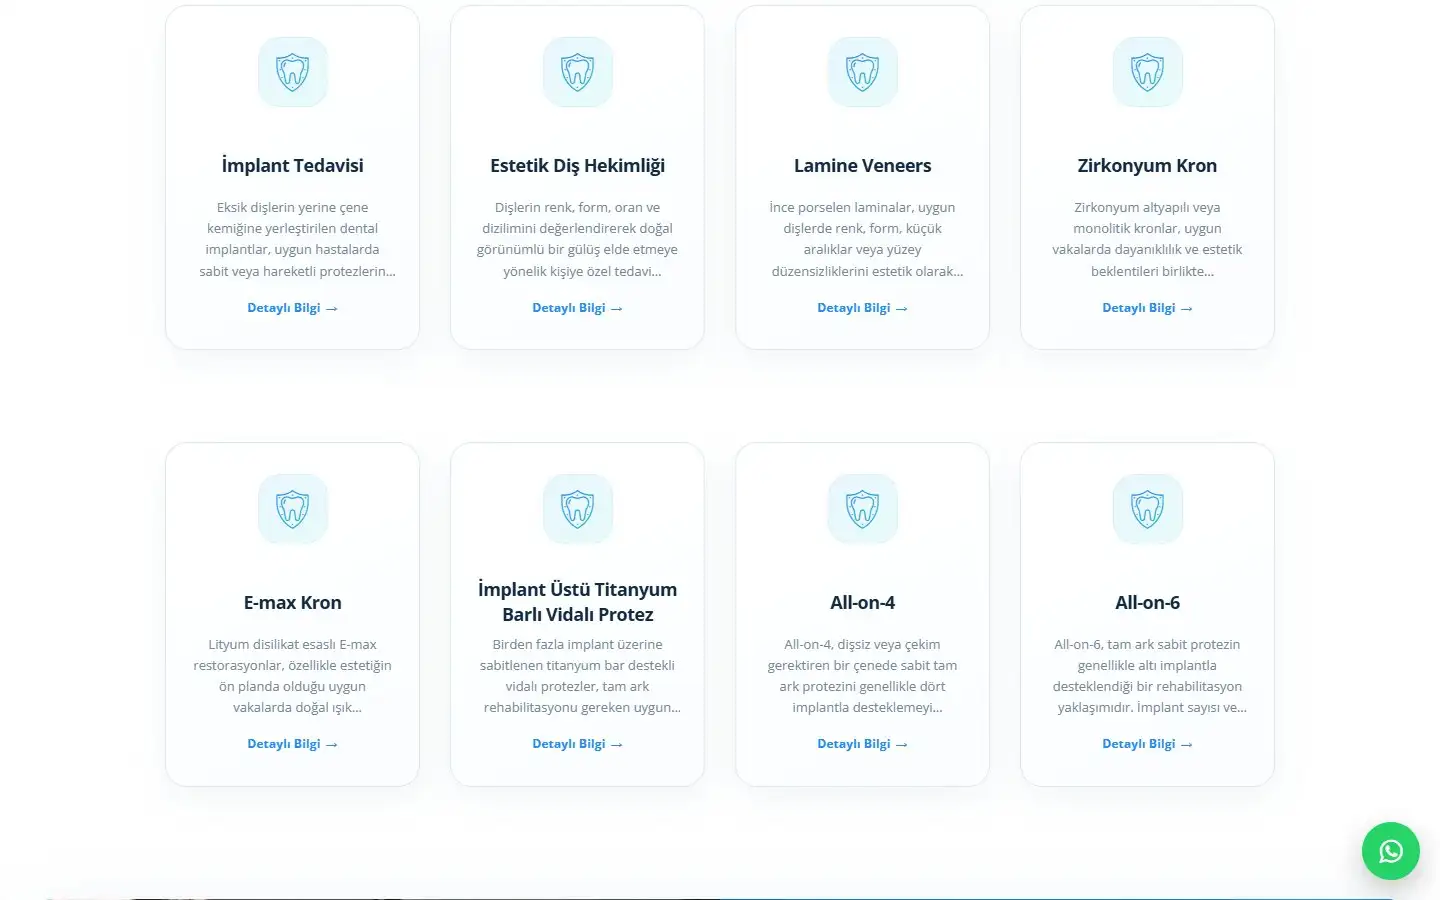The image size is (1440, 900).
Task: Follow Detaylı Bilgi under Titanyum Barlı Vidalı Protez
Action: (x=578, y=744)
